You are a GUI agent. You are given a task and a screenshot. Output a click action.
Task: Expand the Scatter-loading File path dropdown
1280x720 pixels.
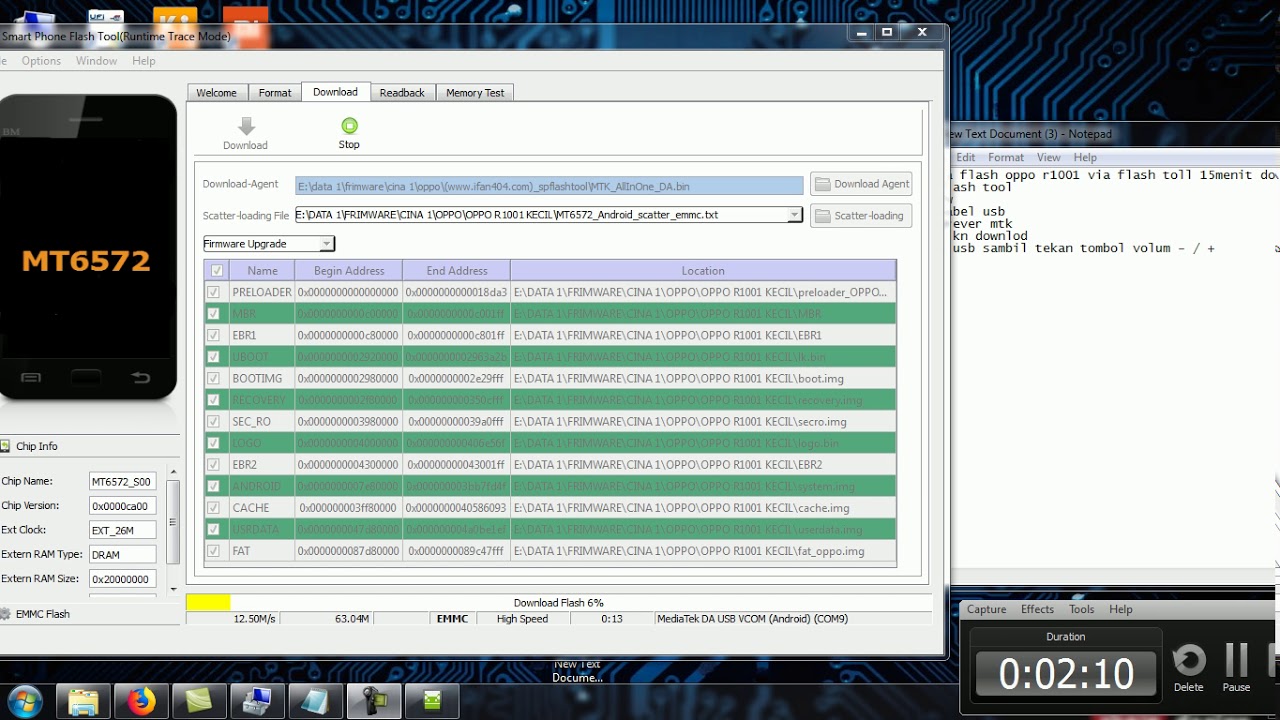click(794, 215)
